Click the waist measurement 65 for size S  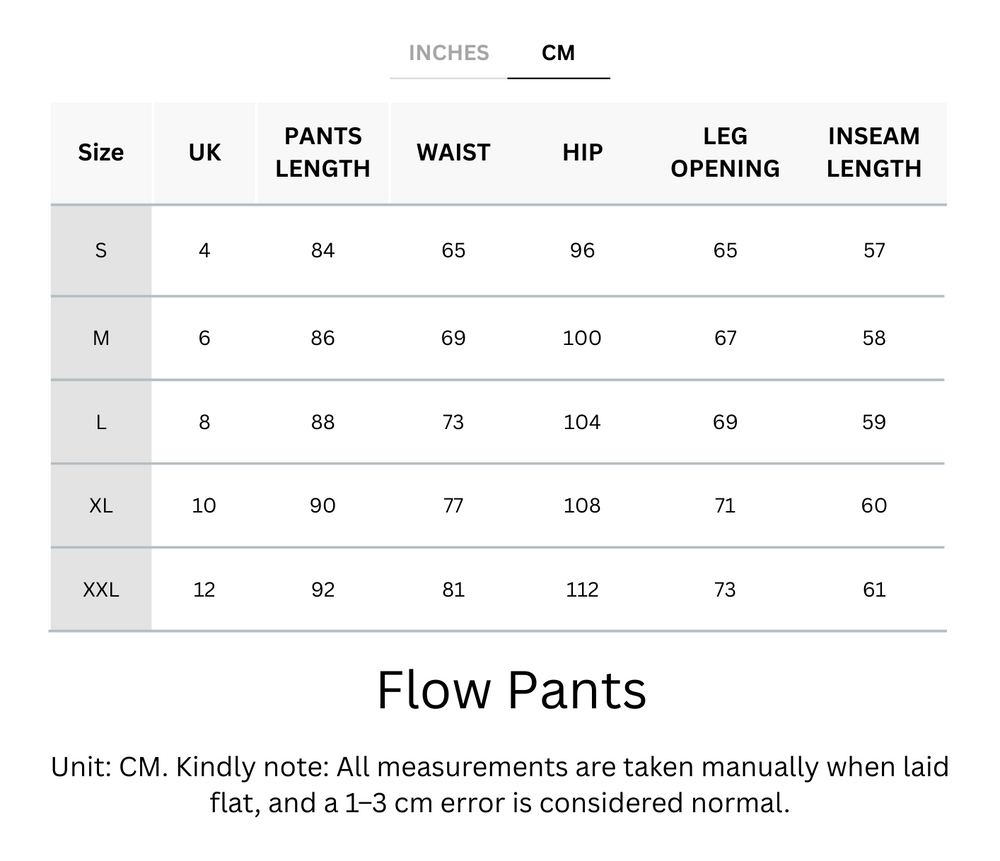(x=453, y=251)
